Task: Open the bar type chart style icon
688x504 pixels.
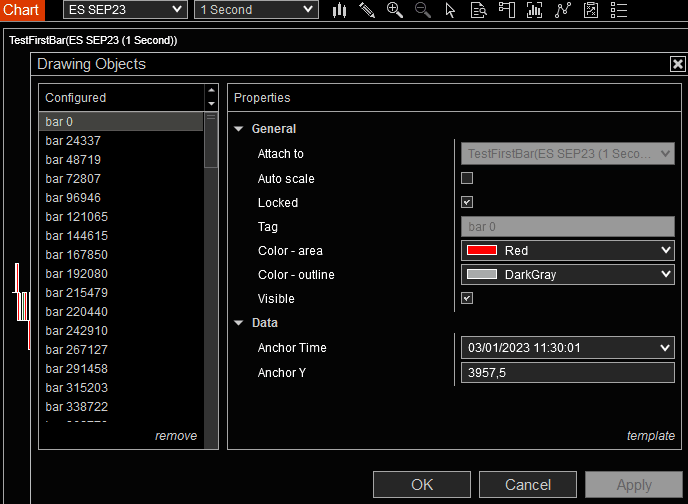Action: (x=339, y=10)
